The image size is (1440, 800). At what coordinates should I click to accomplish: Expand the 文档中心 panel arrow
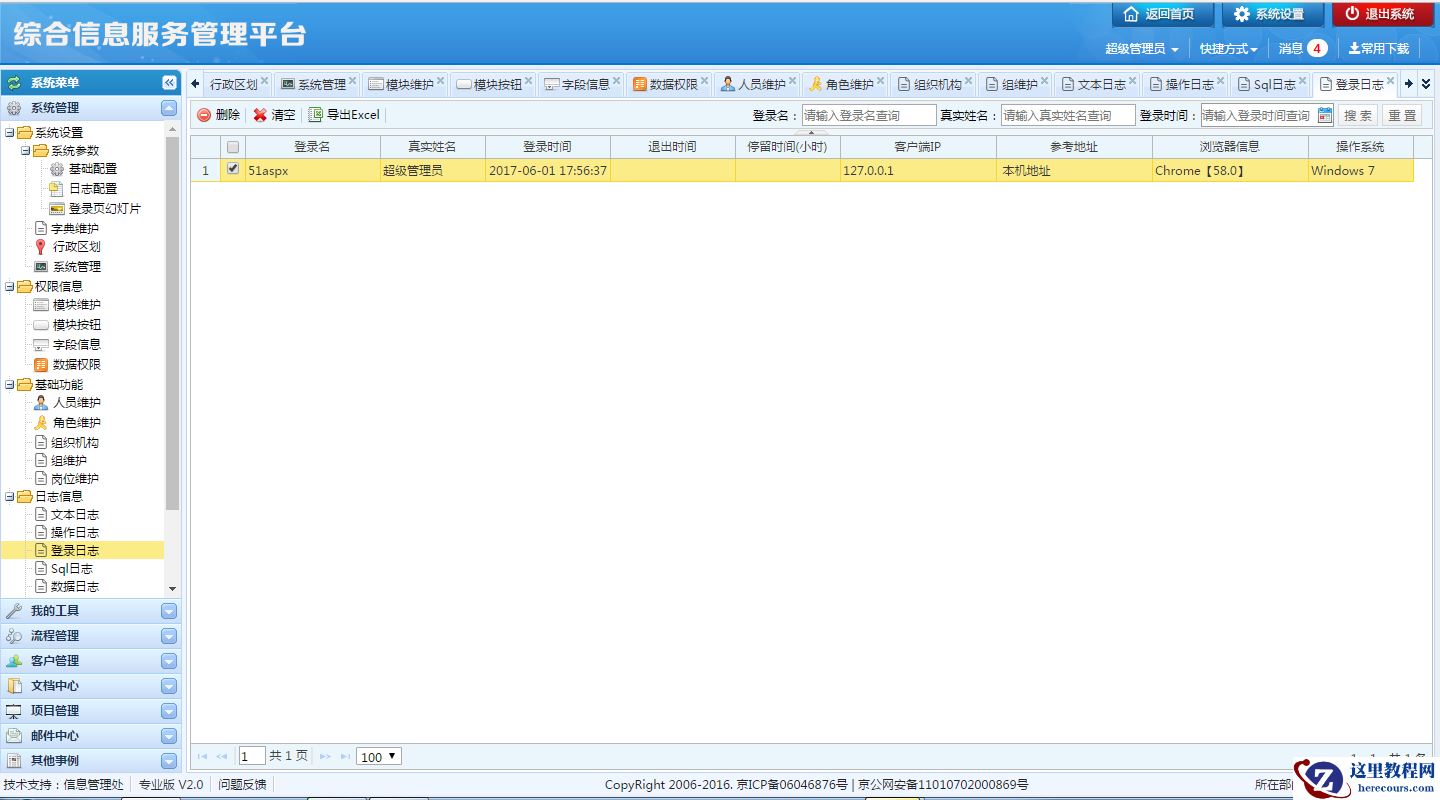click(x=169, y=686)
